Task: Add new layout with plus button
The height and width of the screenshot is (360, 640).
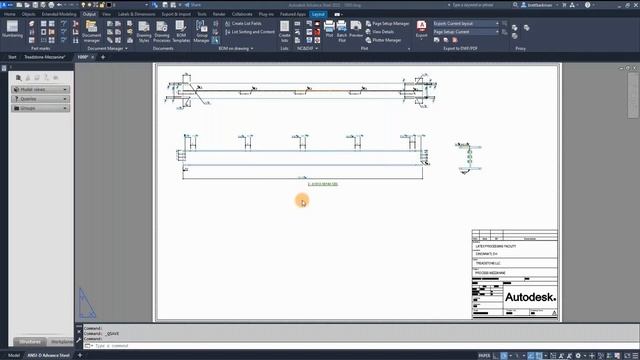Action: coord(80,356)
